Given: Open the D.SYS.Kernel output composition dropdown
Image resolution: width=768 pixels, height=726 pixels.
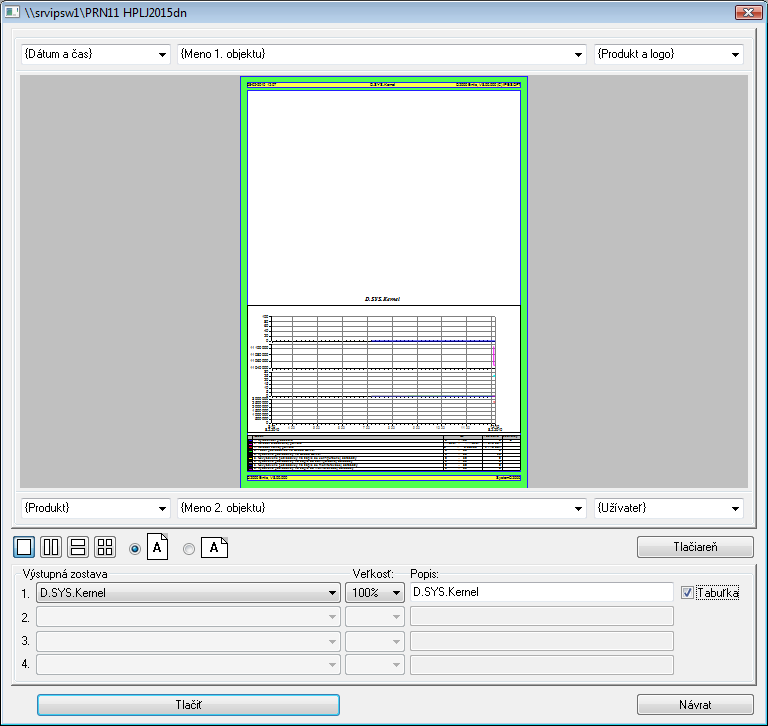Looking at the screenshot, I should (x=187, y=592).
